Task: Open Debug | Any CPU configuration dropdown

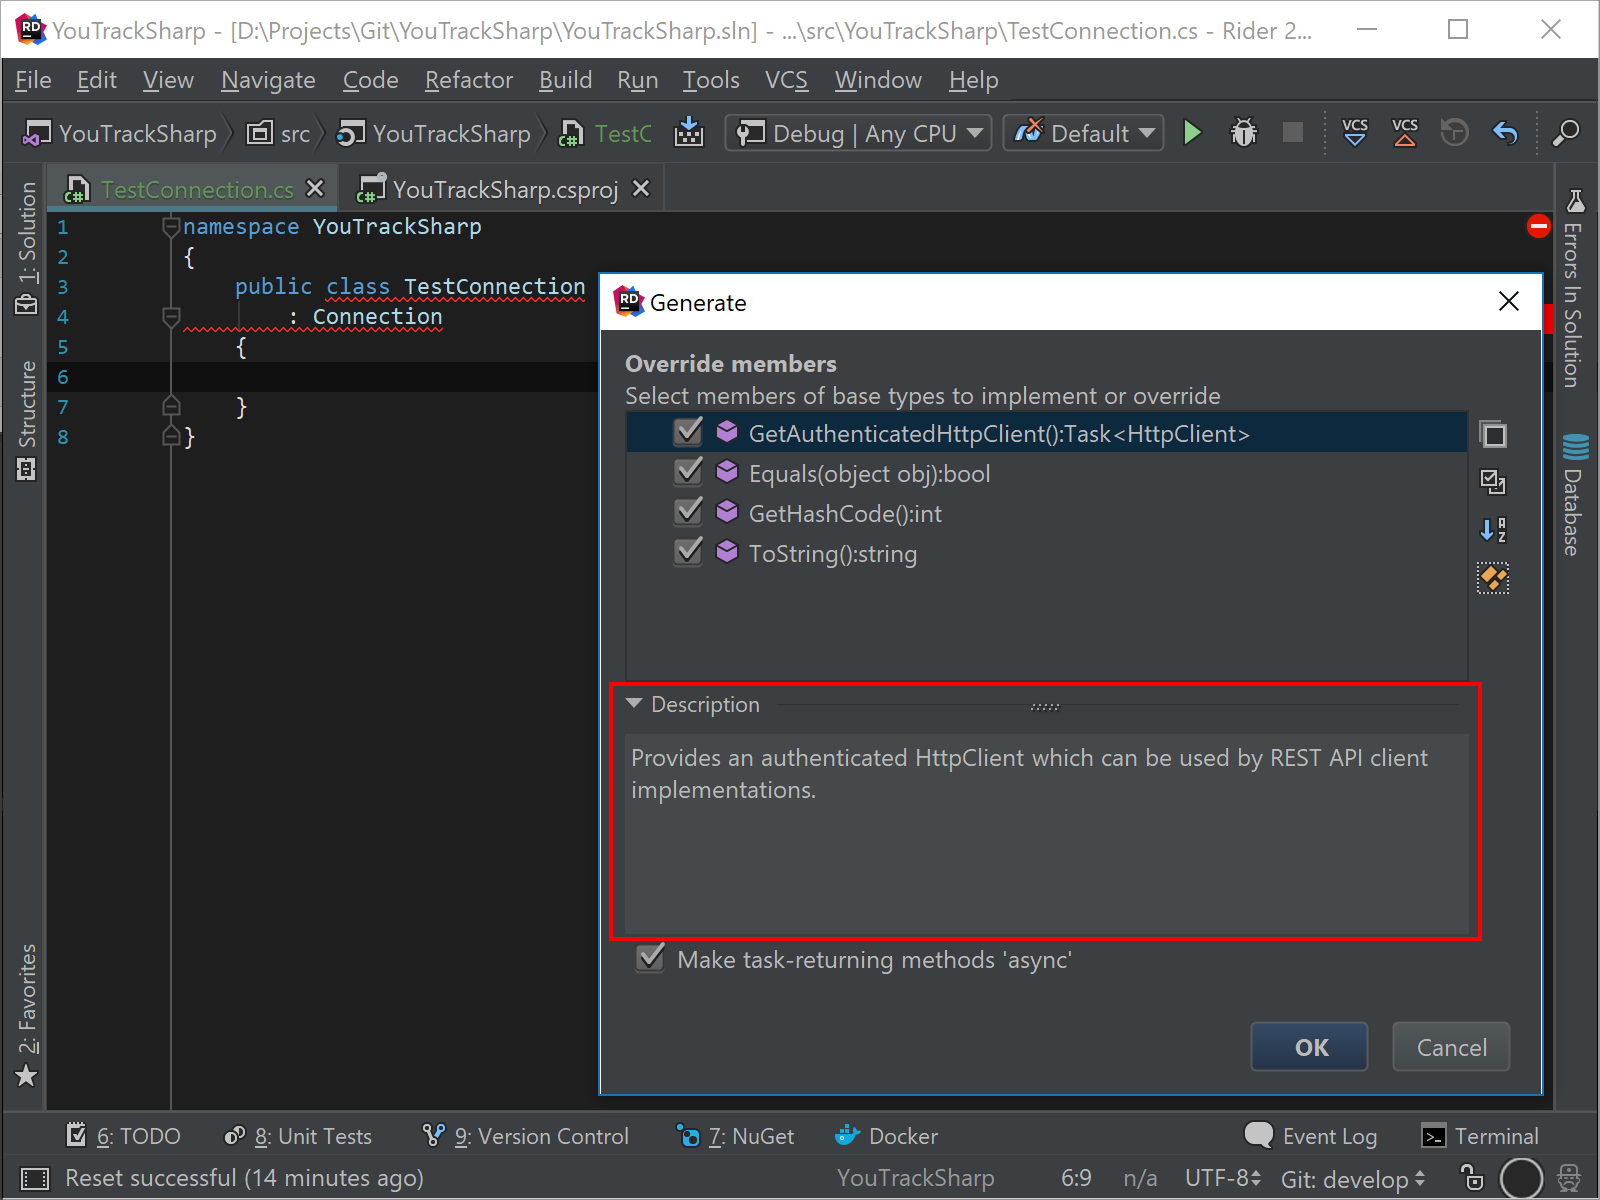Action: tap(858, 133)
